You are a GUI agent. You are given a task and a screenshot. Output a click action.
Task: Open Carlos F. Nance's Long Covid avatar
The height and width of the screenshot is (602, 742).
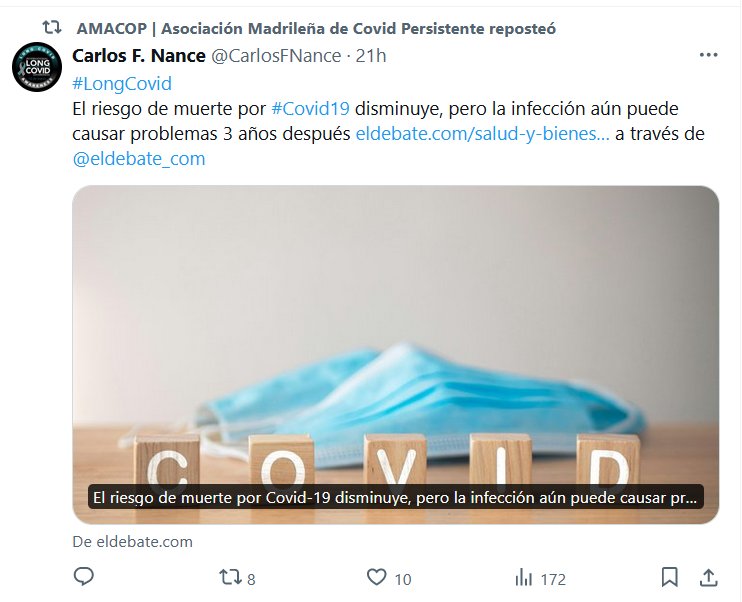click(37, 67)
